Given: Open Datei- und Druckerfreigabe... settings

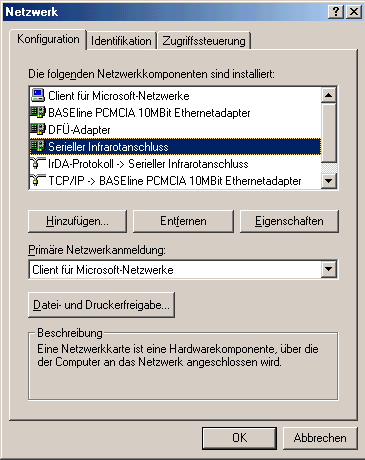Looking at the screenshot, I should pos(101,305).
